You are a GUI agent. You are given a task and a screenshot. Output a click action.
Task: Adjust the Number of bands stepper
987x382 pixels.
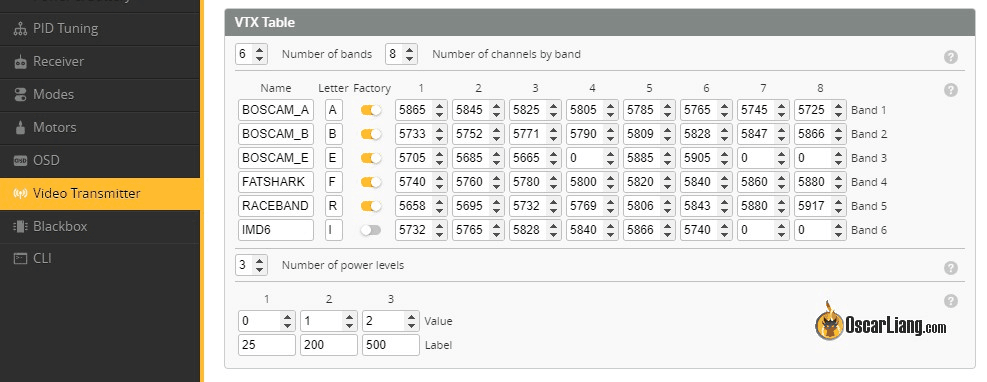260,54
